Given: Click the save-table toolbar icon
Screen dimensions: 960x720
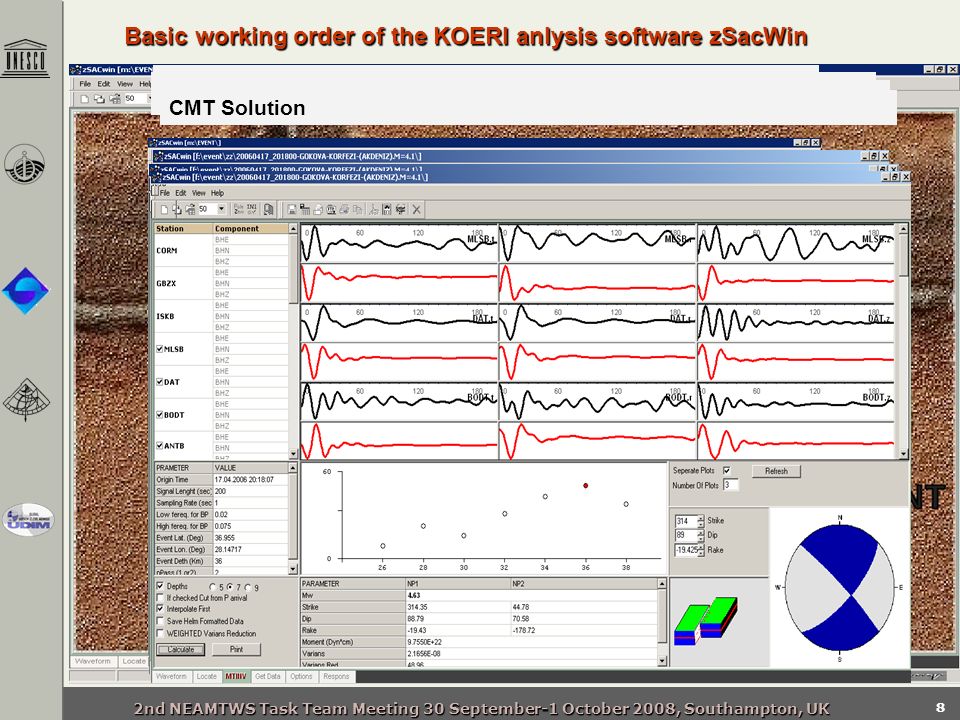Looking at the screenshot, I should point(305,209).
